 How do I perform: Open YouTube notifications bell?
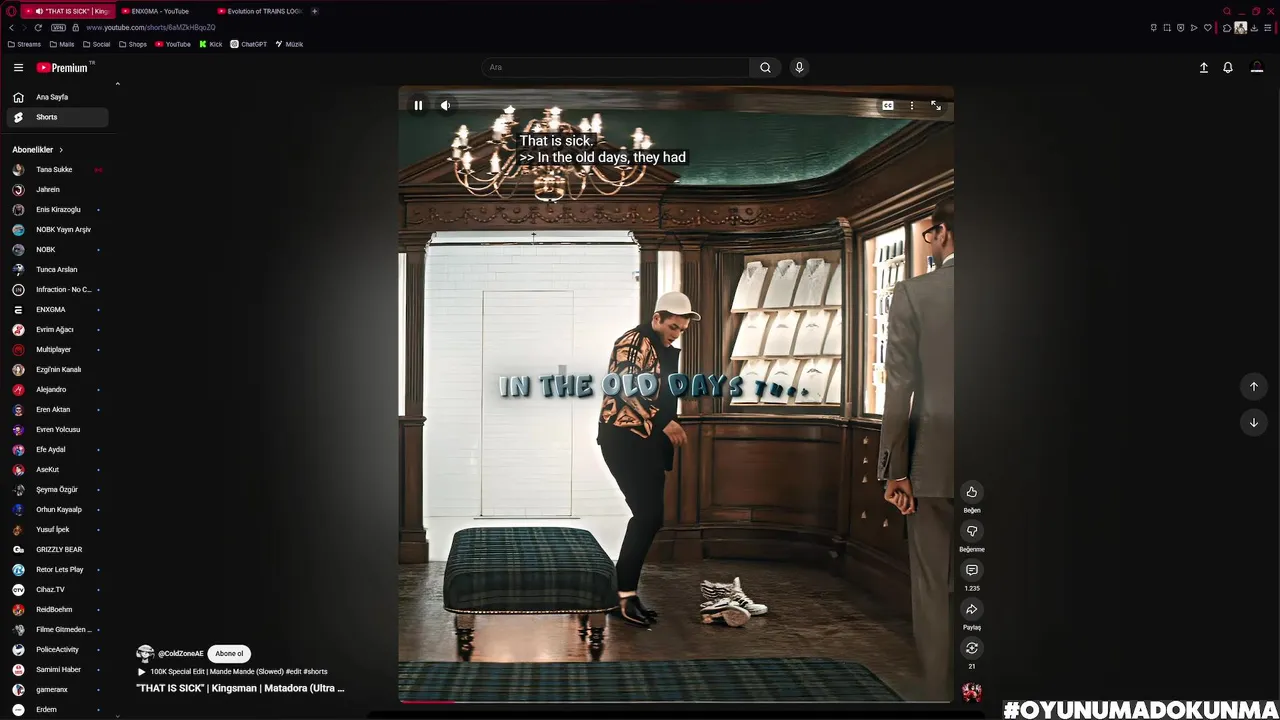[x=1228, y=67]
